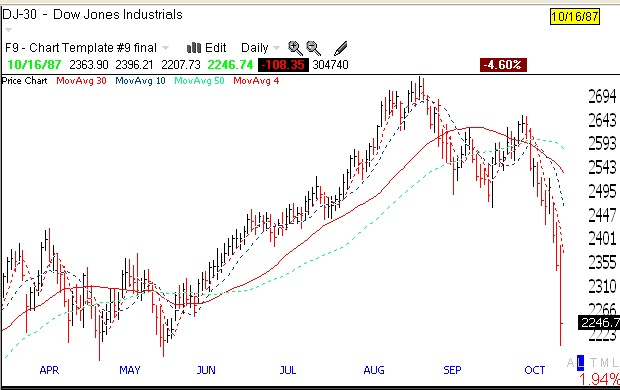Click the JUN month label on time axis

[206, 370]
